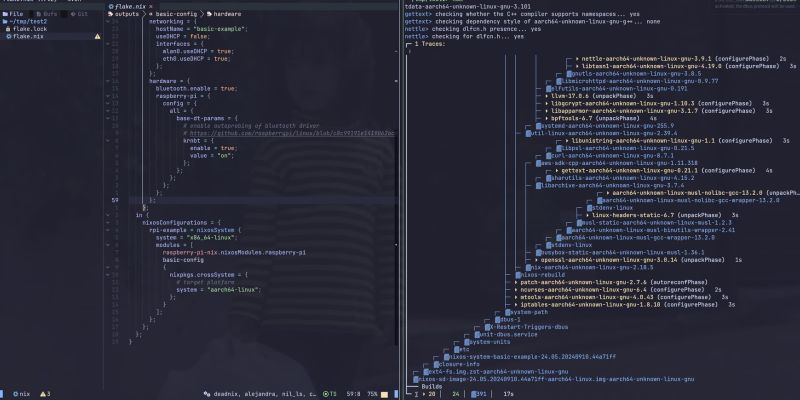
Task: Fold the raspberry-pi block using gutter arrow
Action: (108, 96)
